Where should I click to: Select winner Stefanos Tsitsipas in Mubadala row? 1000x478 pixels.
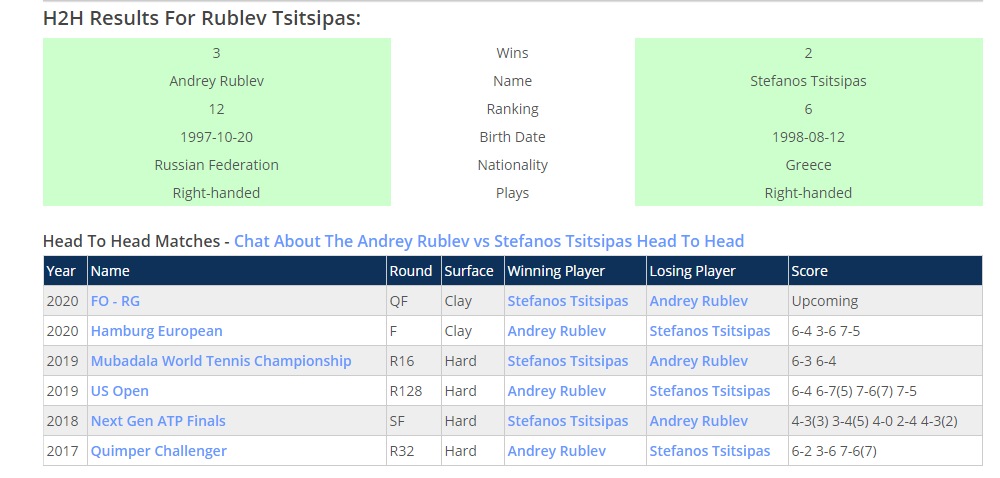click(x=568, y=361)
